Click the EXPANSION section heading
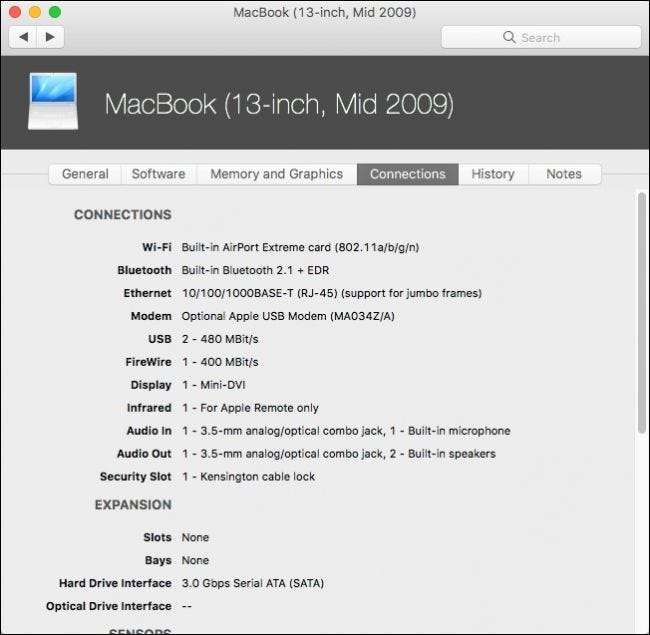 tap(133, 505)
